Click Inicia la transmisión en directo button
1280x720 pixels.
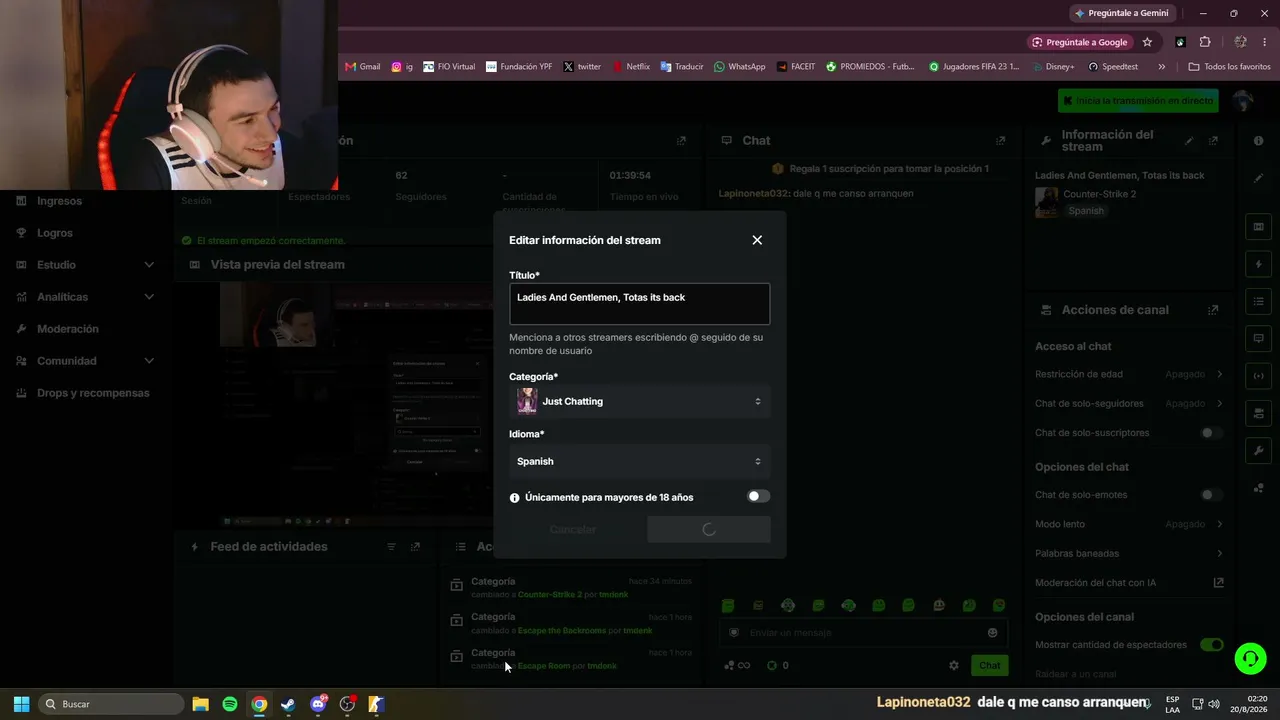coord(1138,101)
